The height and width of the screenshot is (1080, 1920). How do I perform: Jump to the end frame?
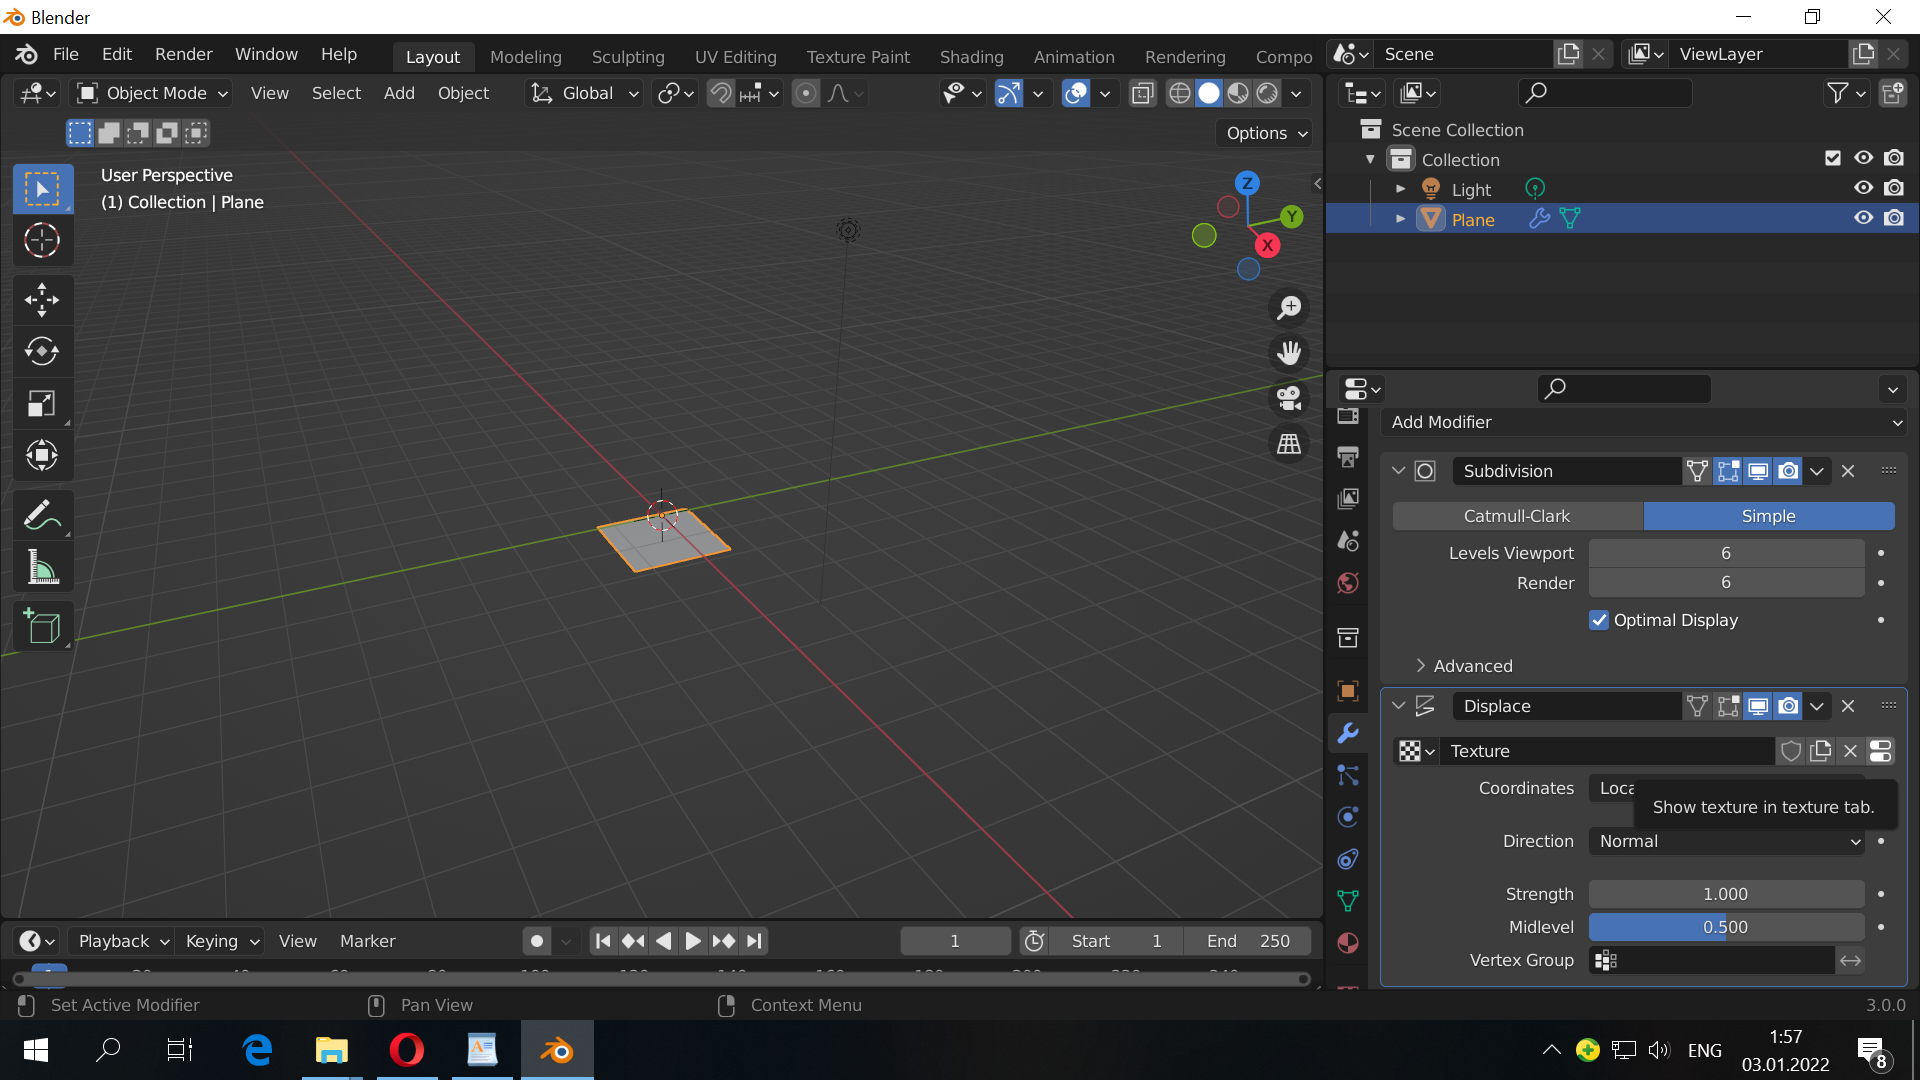(x=754, y=941)
